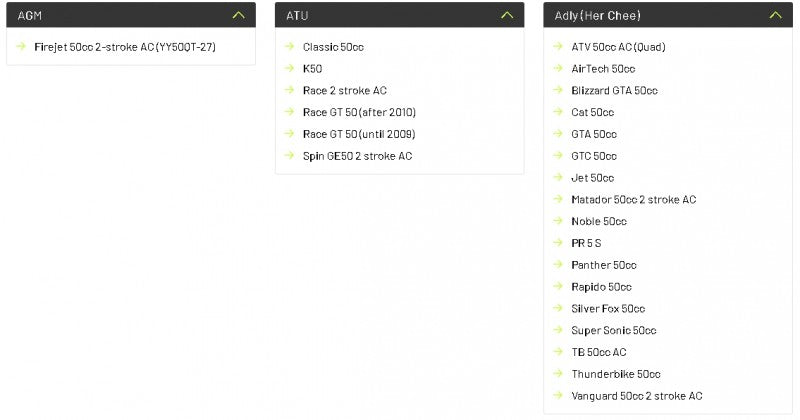Collapse the AGM panel chevron
The height and width of the screenshot is (420, 800).
(x=237, y=15)
